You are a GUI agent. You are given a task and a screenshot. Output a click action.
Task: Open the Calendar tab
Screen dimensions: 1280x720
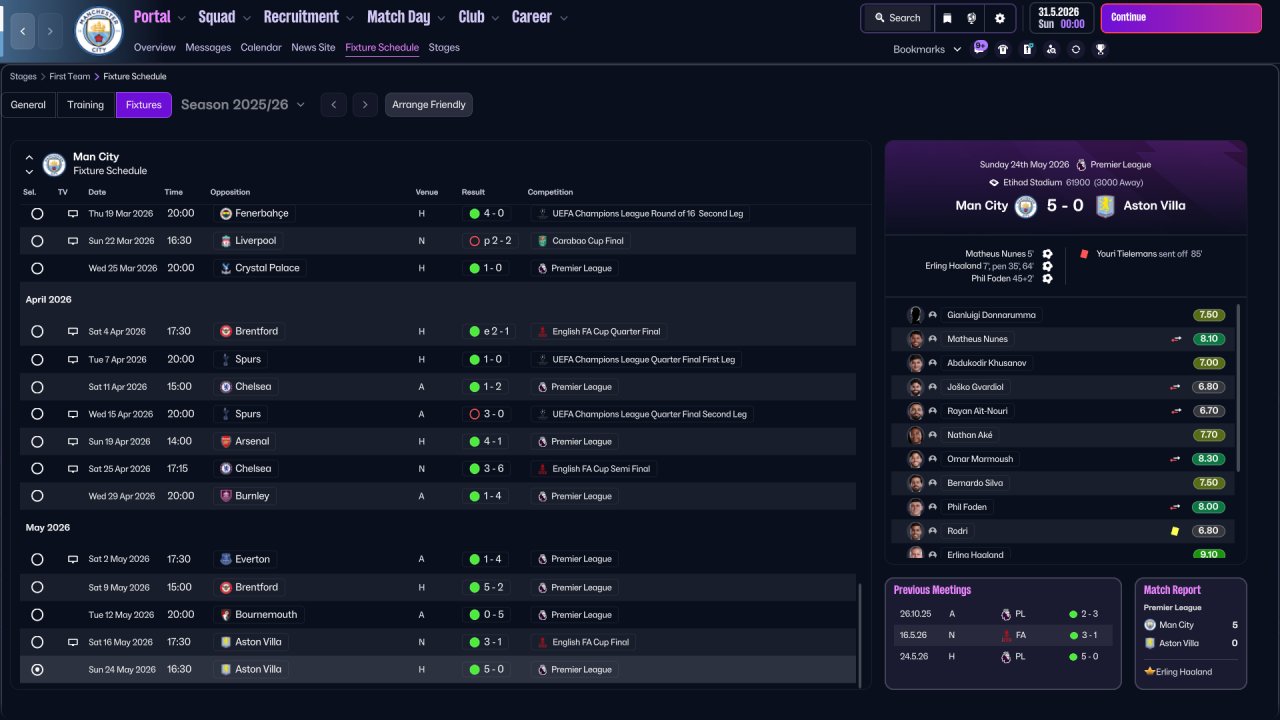tap(261, 47)
